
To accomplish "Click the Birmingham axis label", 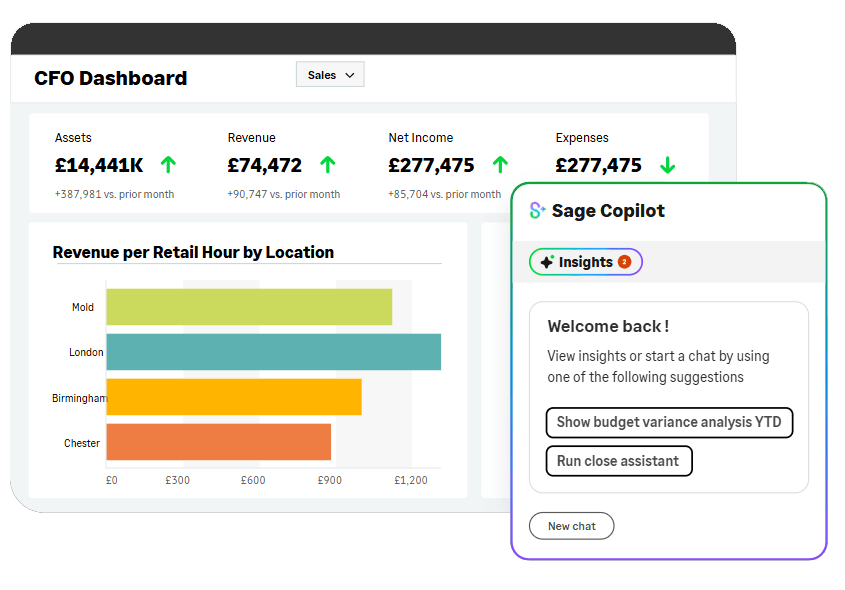I will click(80, 398).
